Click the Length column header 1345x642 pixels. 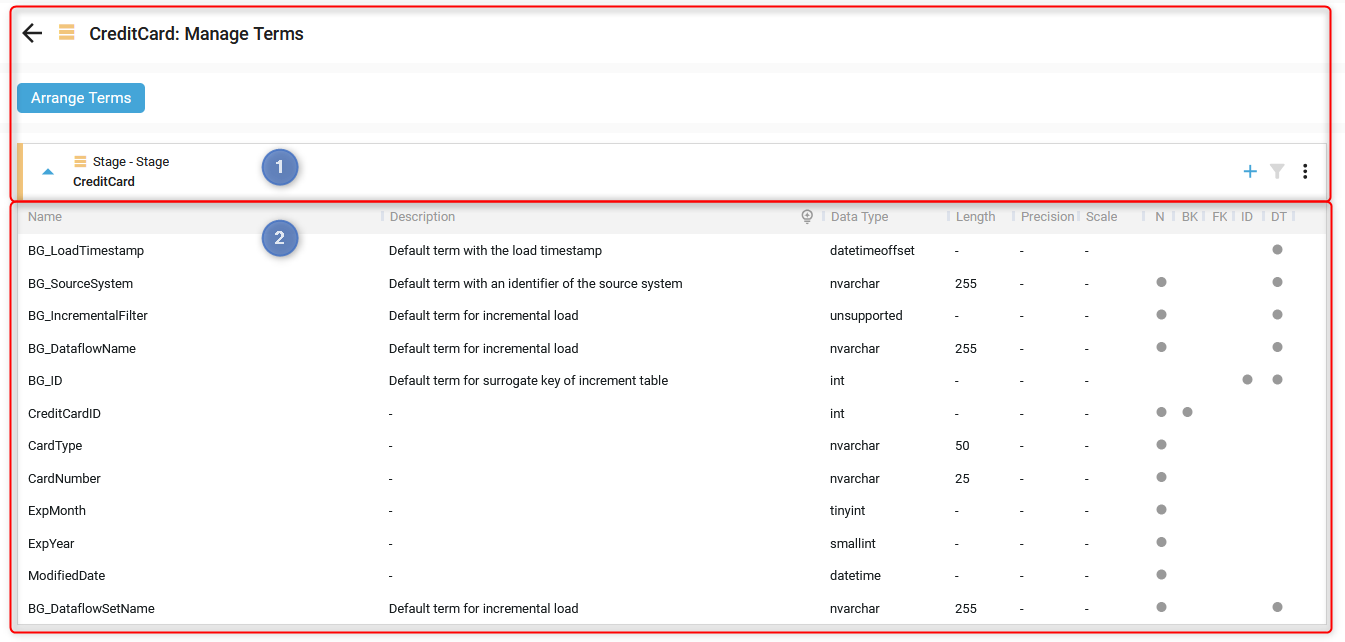975,217
